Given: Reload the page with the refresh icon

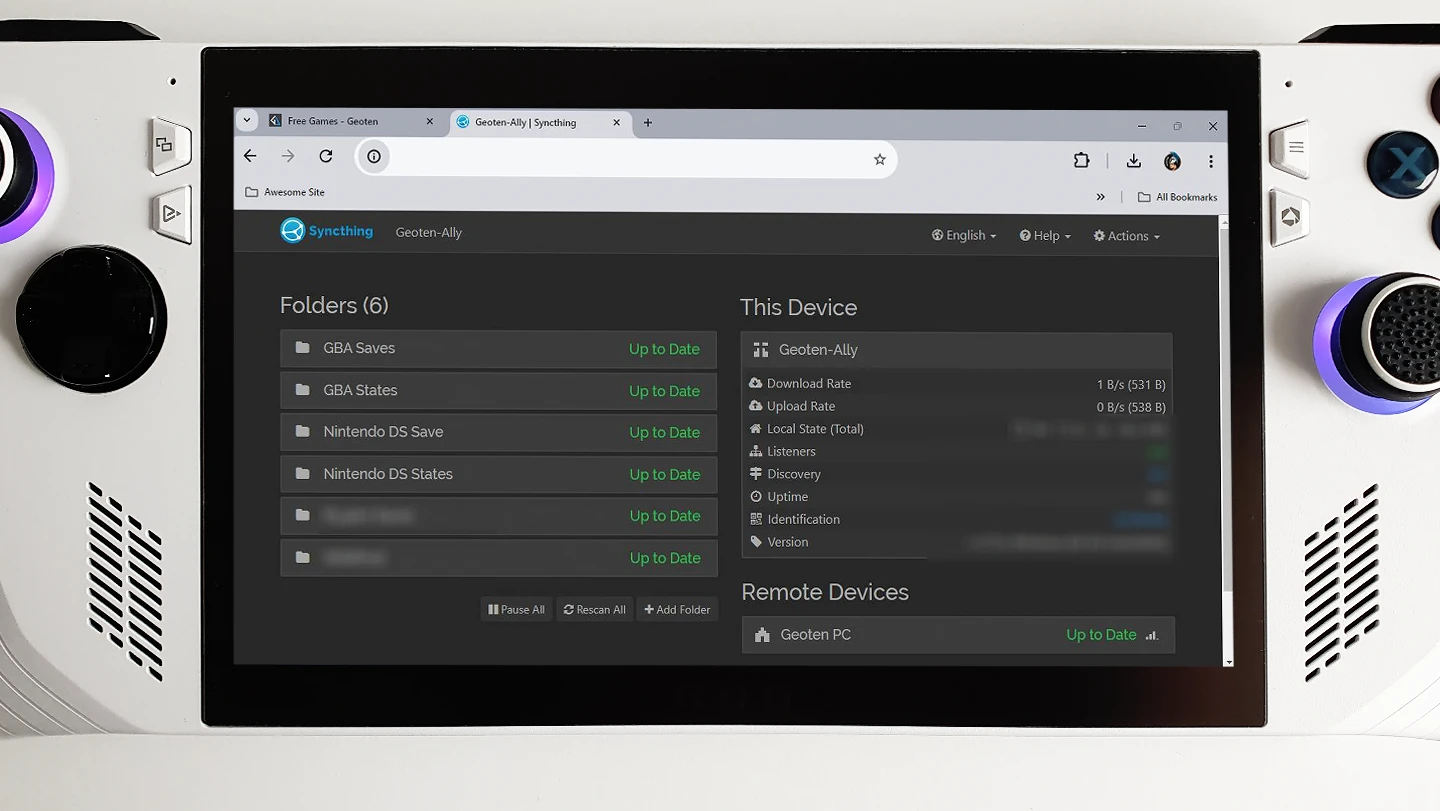Looking at the screenshot, I should (x=325, y=156).
